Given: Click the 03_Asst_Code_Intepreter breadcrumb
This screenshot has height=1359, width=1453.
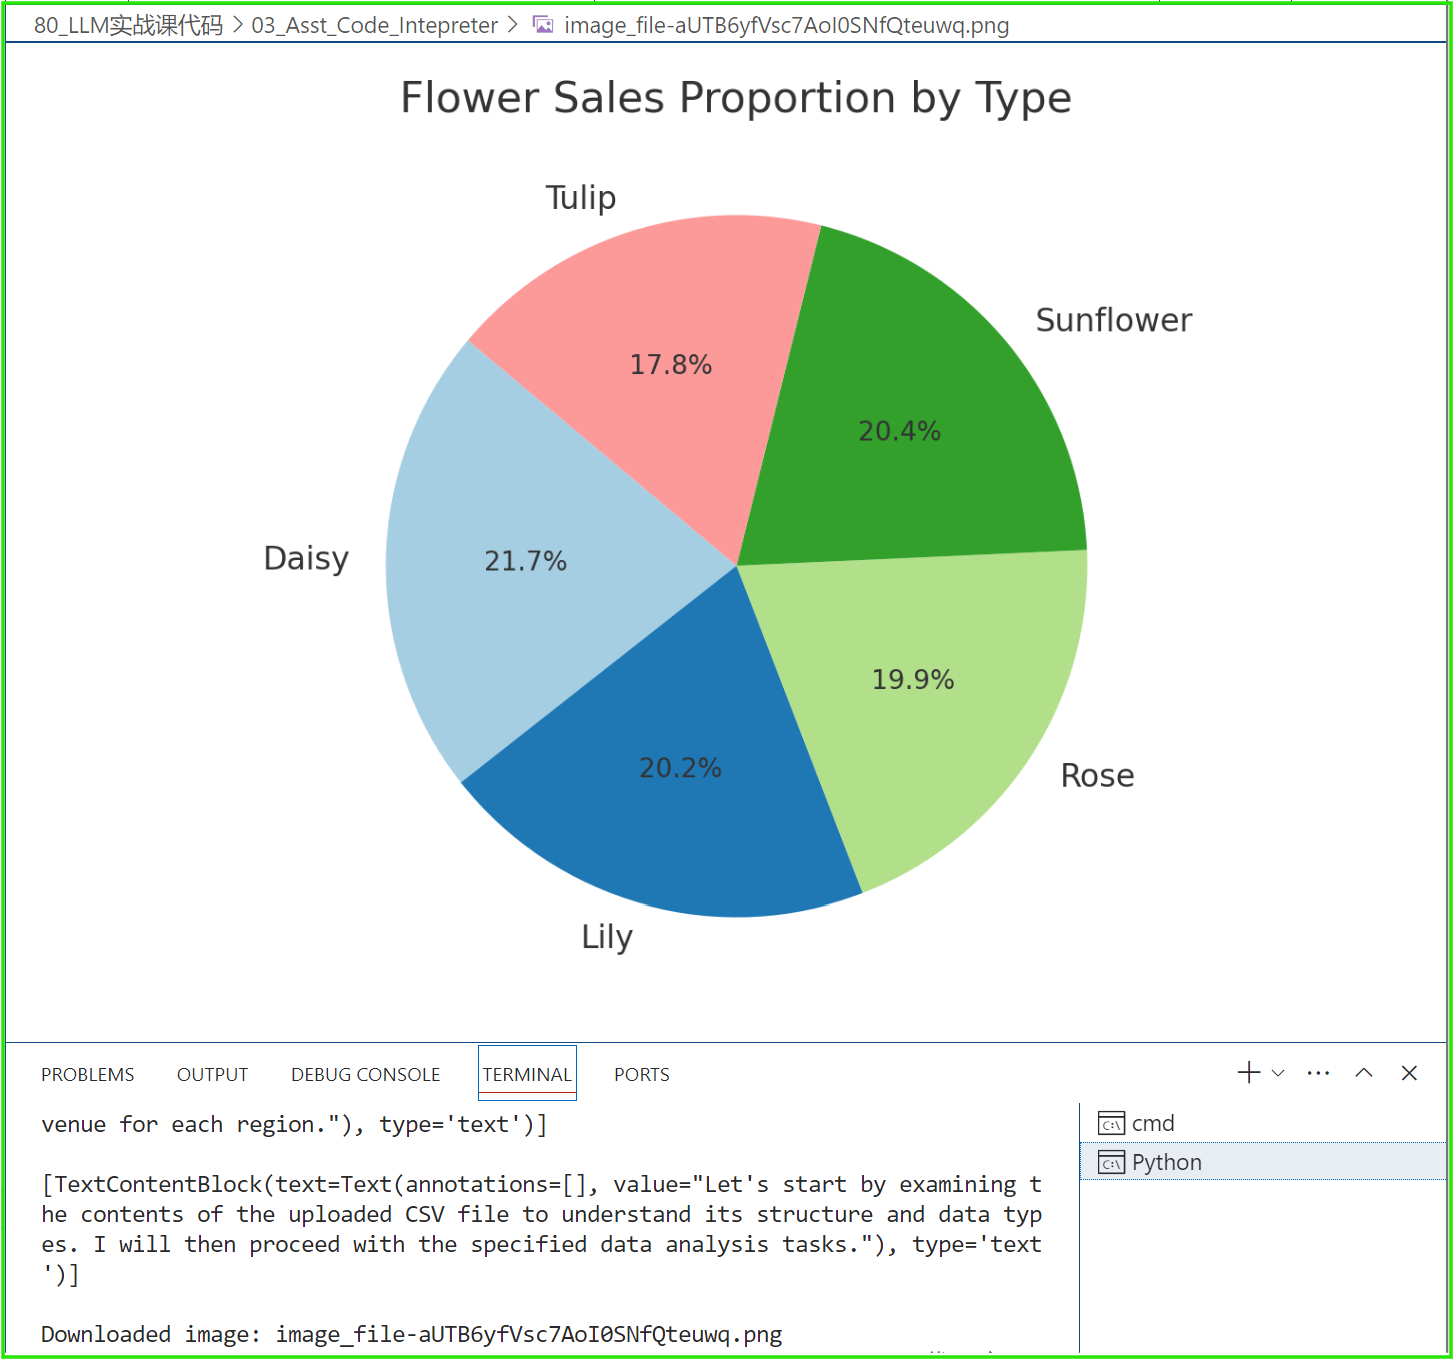Looking at the screenshot, I should 374,25.
